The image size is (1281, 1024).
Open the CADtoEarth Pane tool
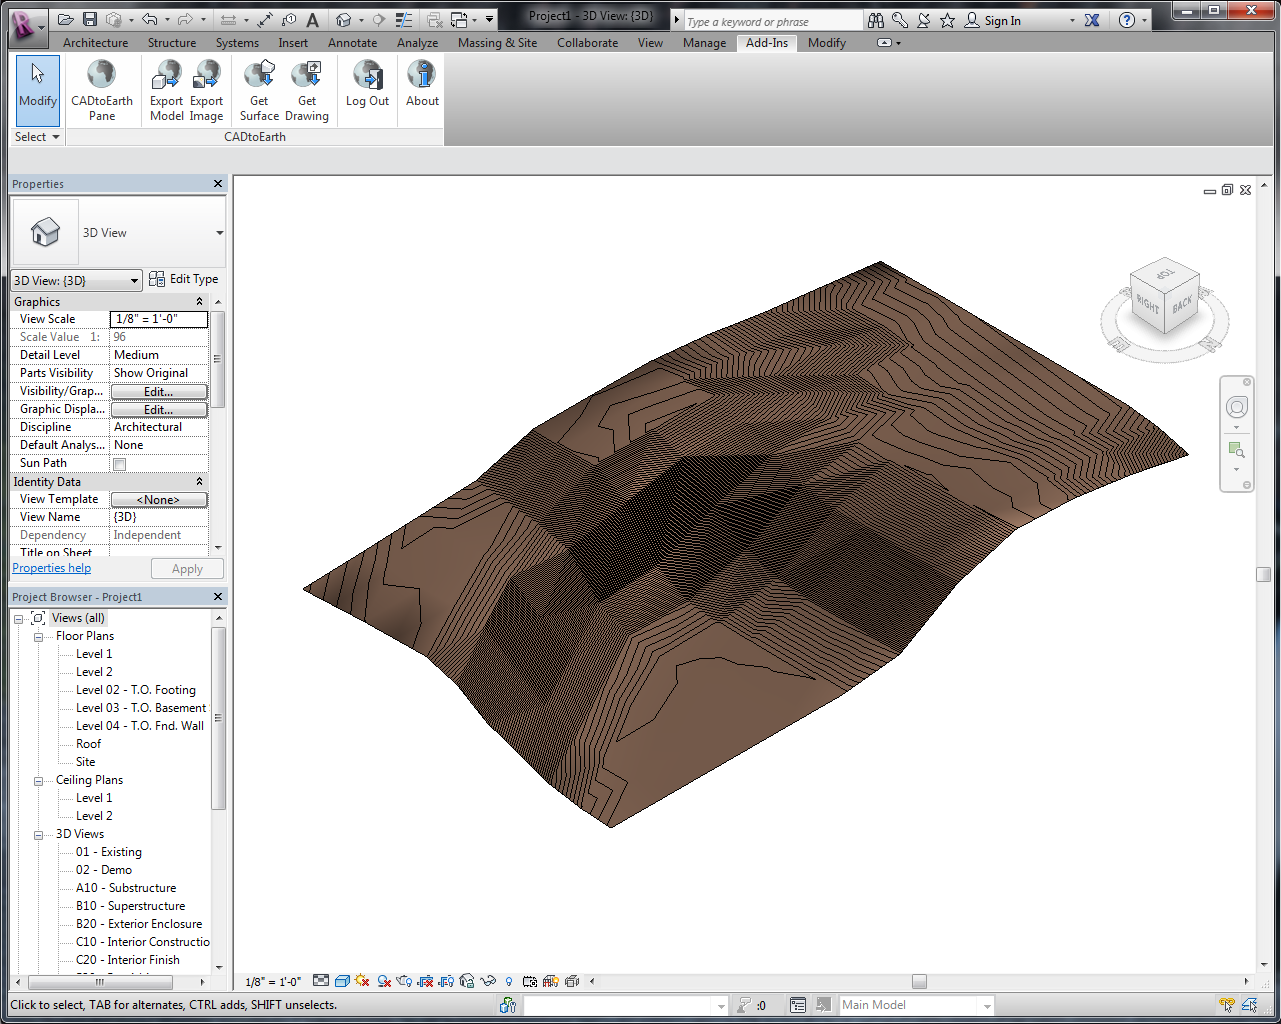click(x=102, y=91)
